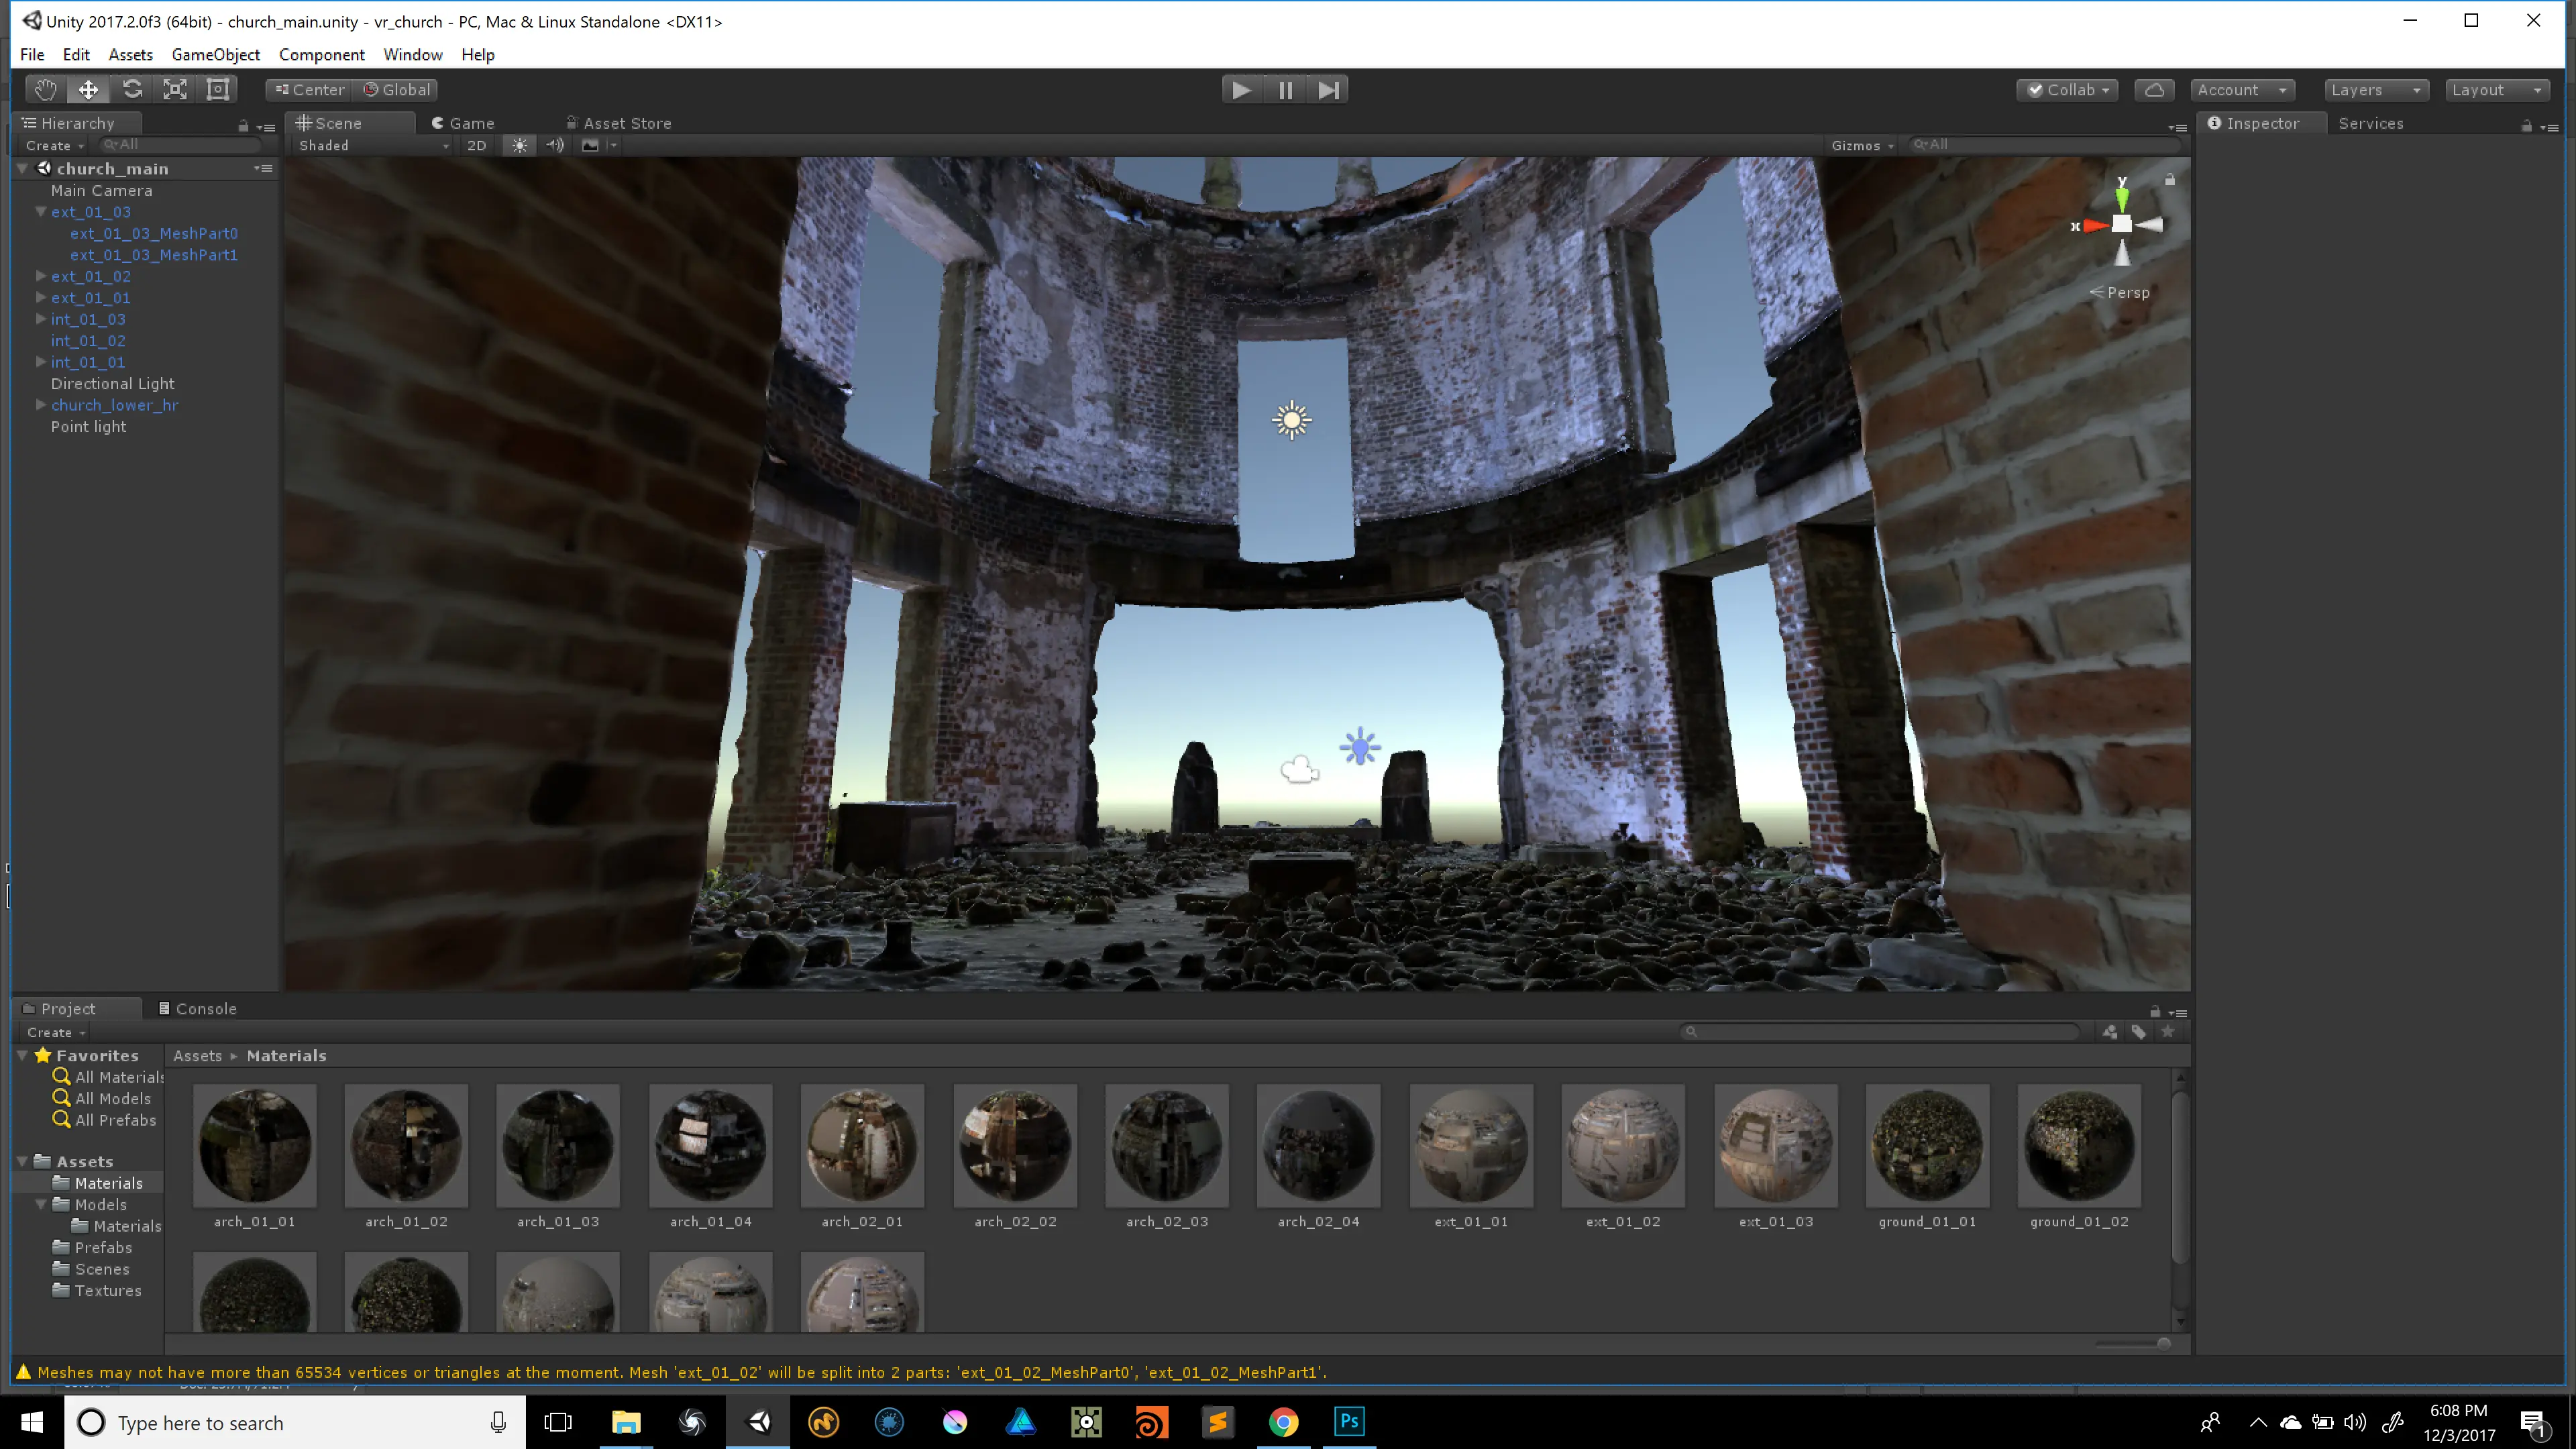This screenshot has height=1449, width=2576.
Task: Click the Play button
Action: 1241,90
